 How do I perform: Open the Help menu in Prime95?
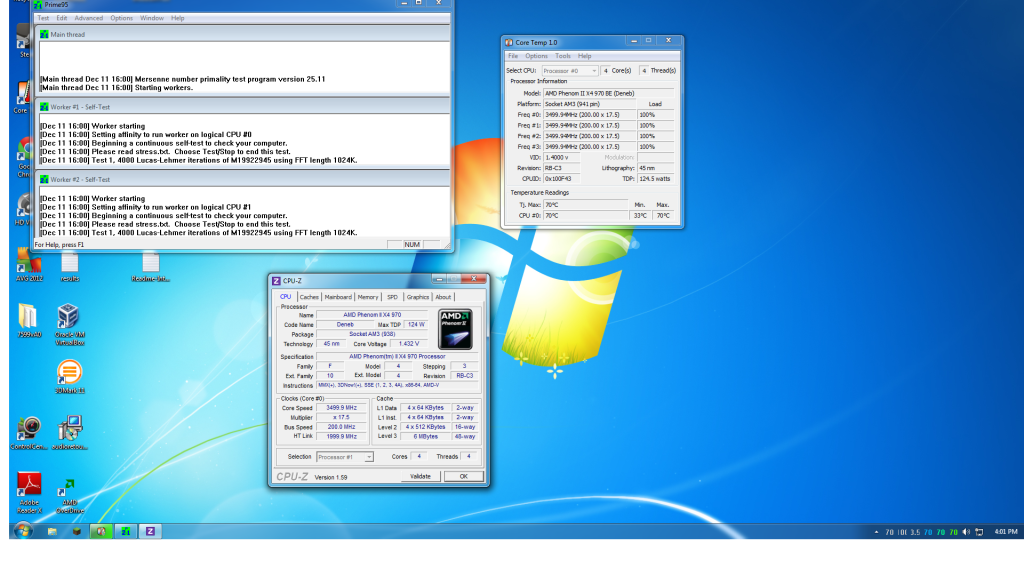tap(178, 18)
